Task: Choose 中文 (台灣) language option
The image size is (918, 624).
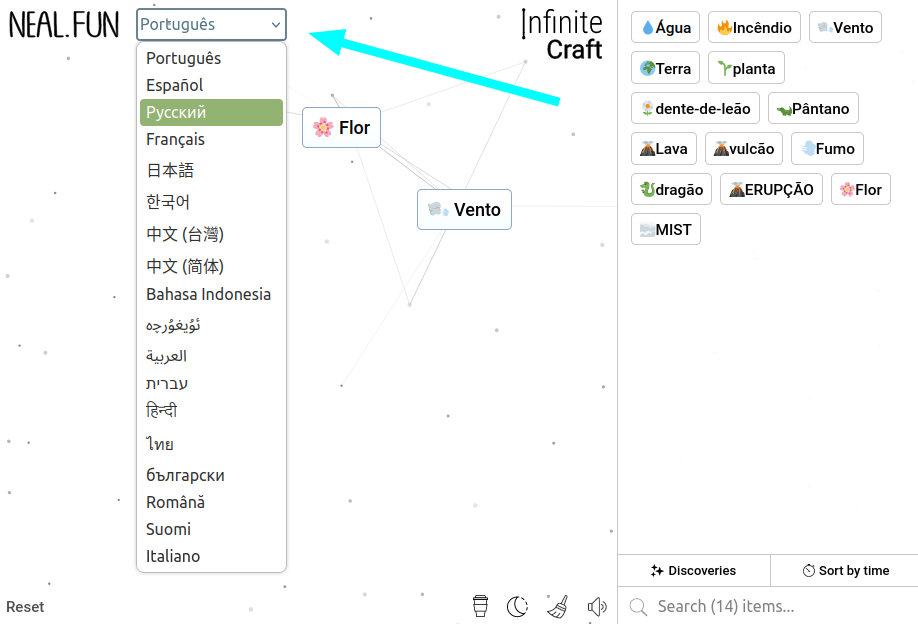Action: 211,234
